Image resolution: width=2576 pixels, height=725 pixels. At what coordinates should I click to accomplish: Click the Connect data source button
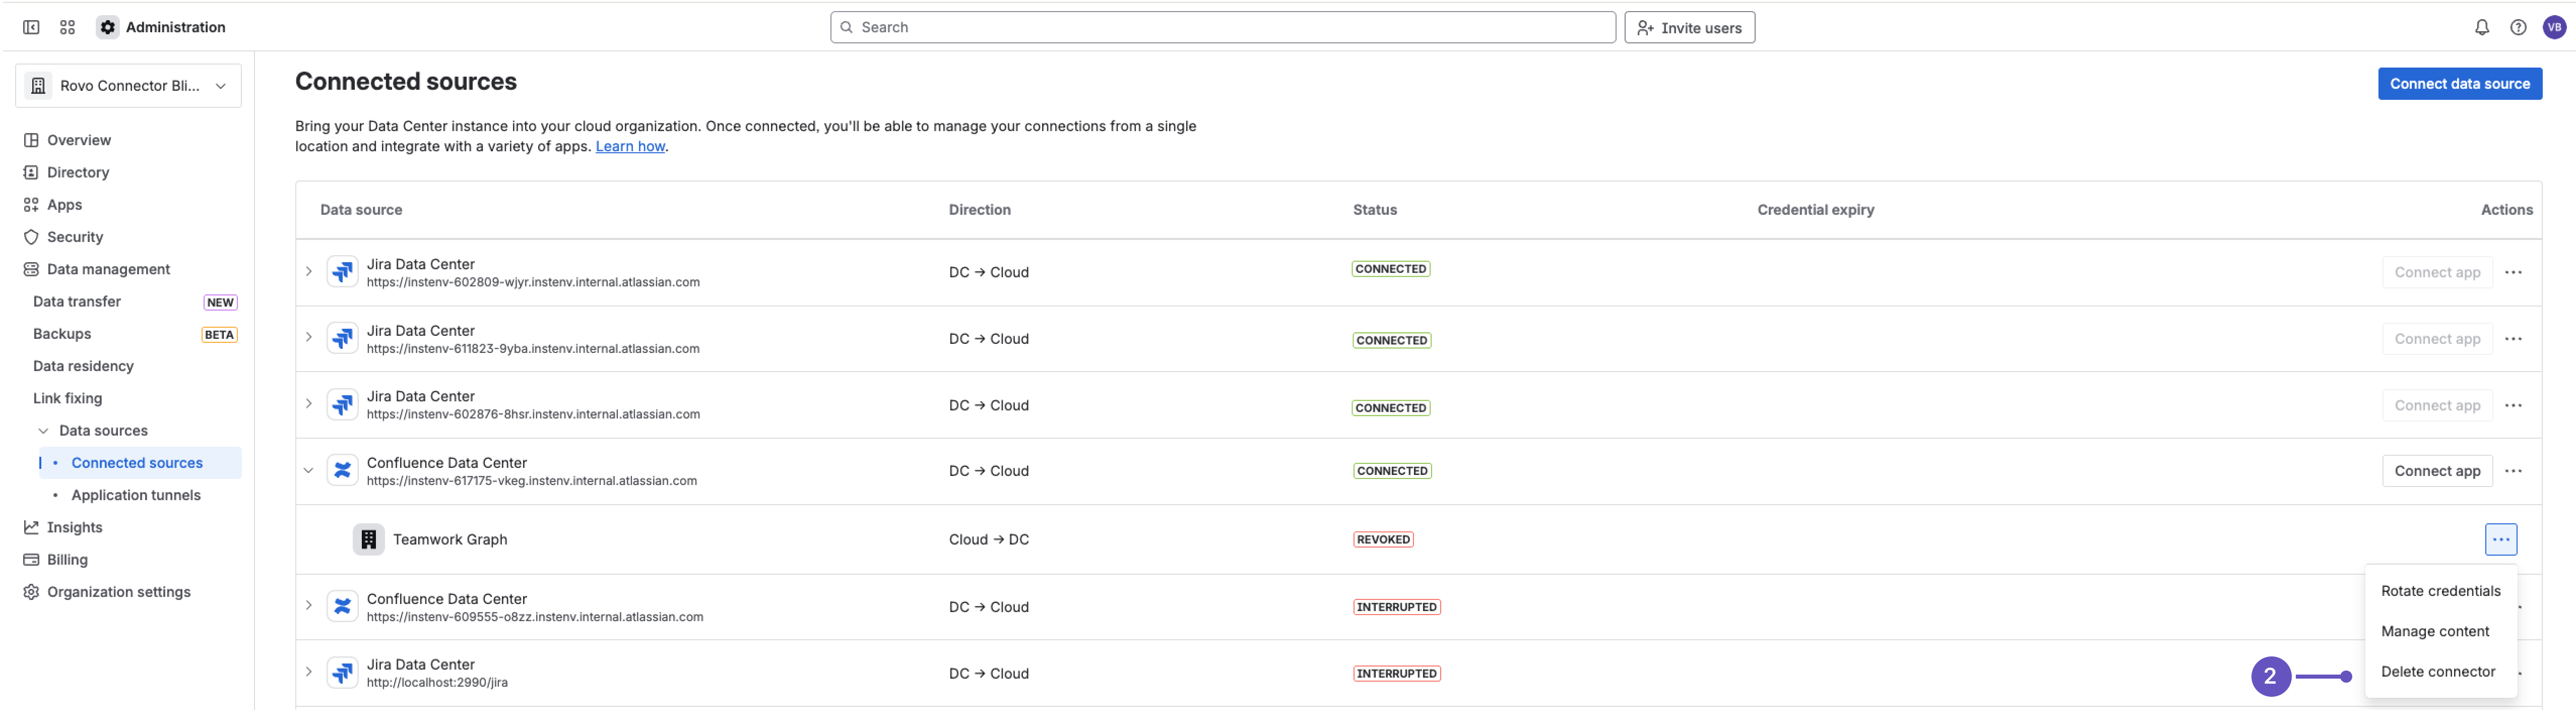point(2460,83)
